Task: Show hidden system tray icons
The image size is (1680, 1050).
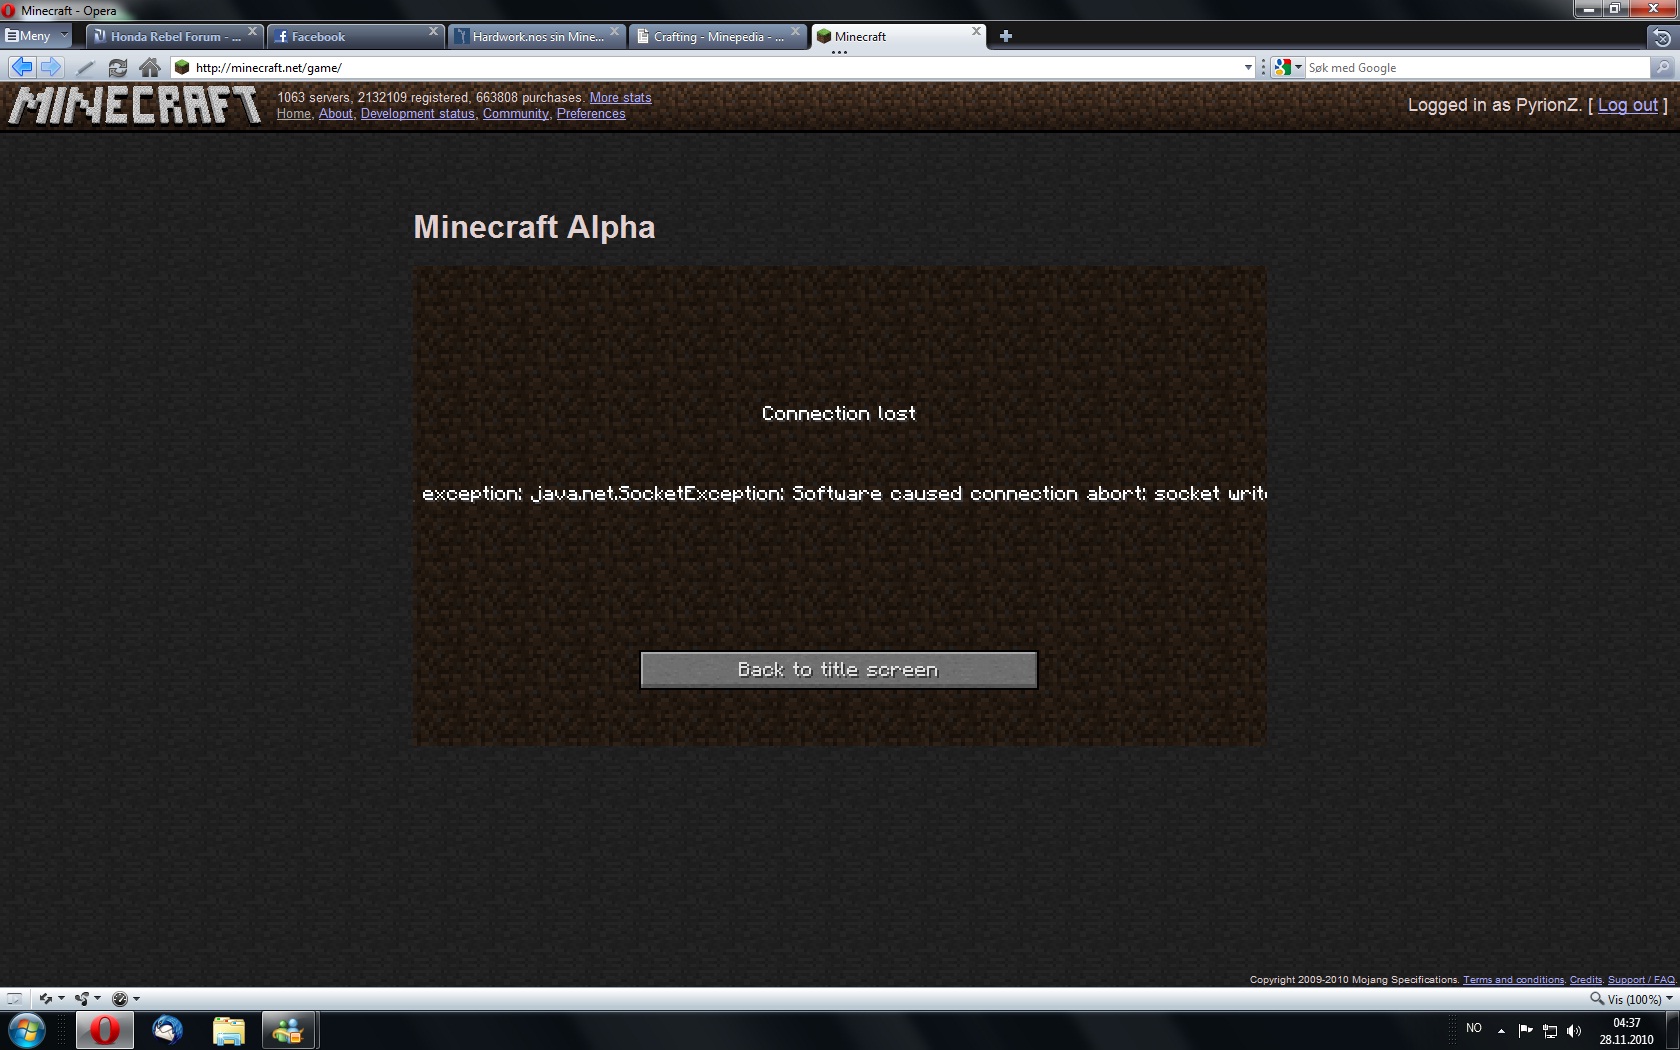Action: [1501, 1030]
